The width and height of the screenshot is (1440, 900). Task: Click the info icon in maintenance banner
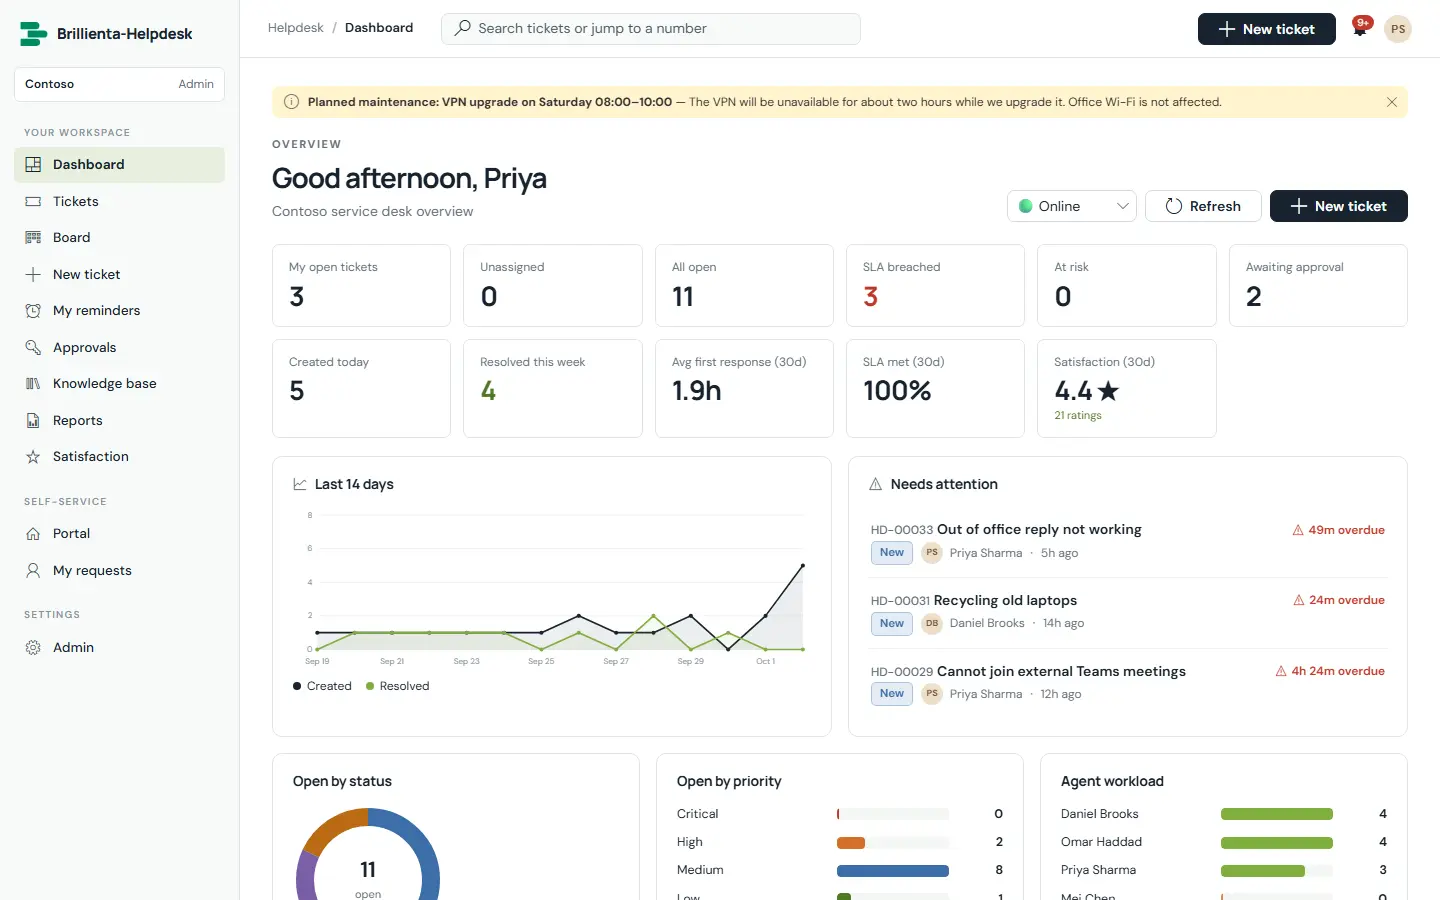(x=291, y=102)
